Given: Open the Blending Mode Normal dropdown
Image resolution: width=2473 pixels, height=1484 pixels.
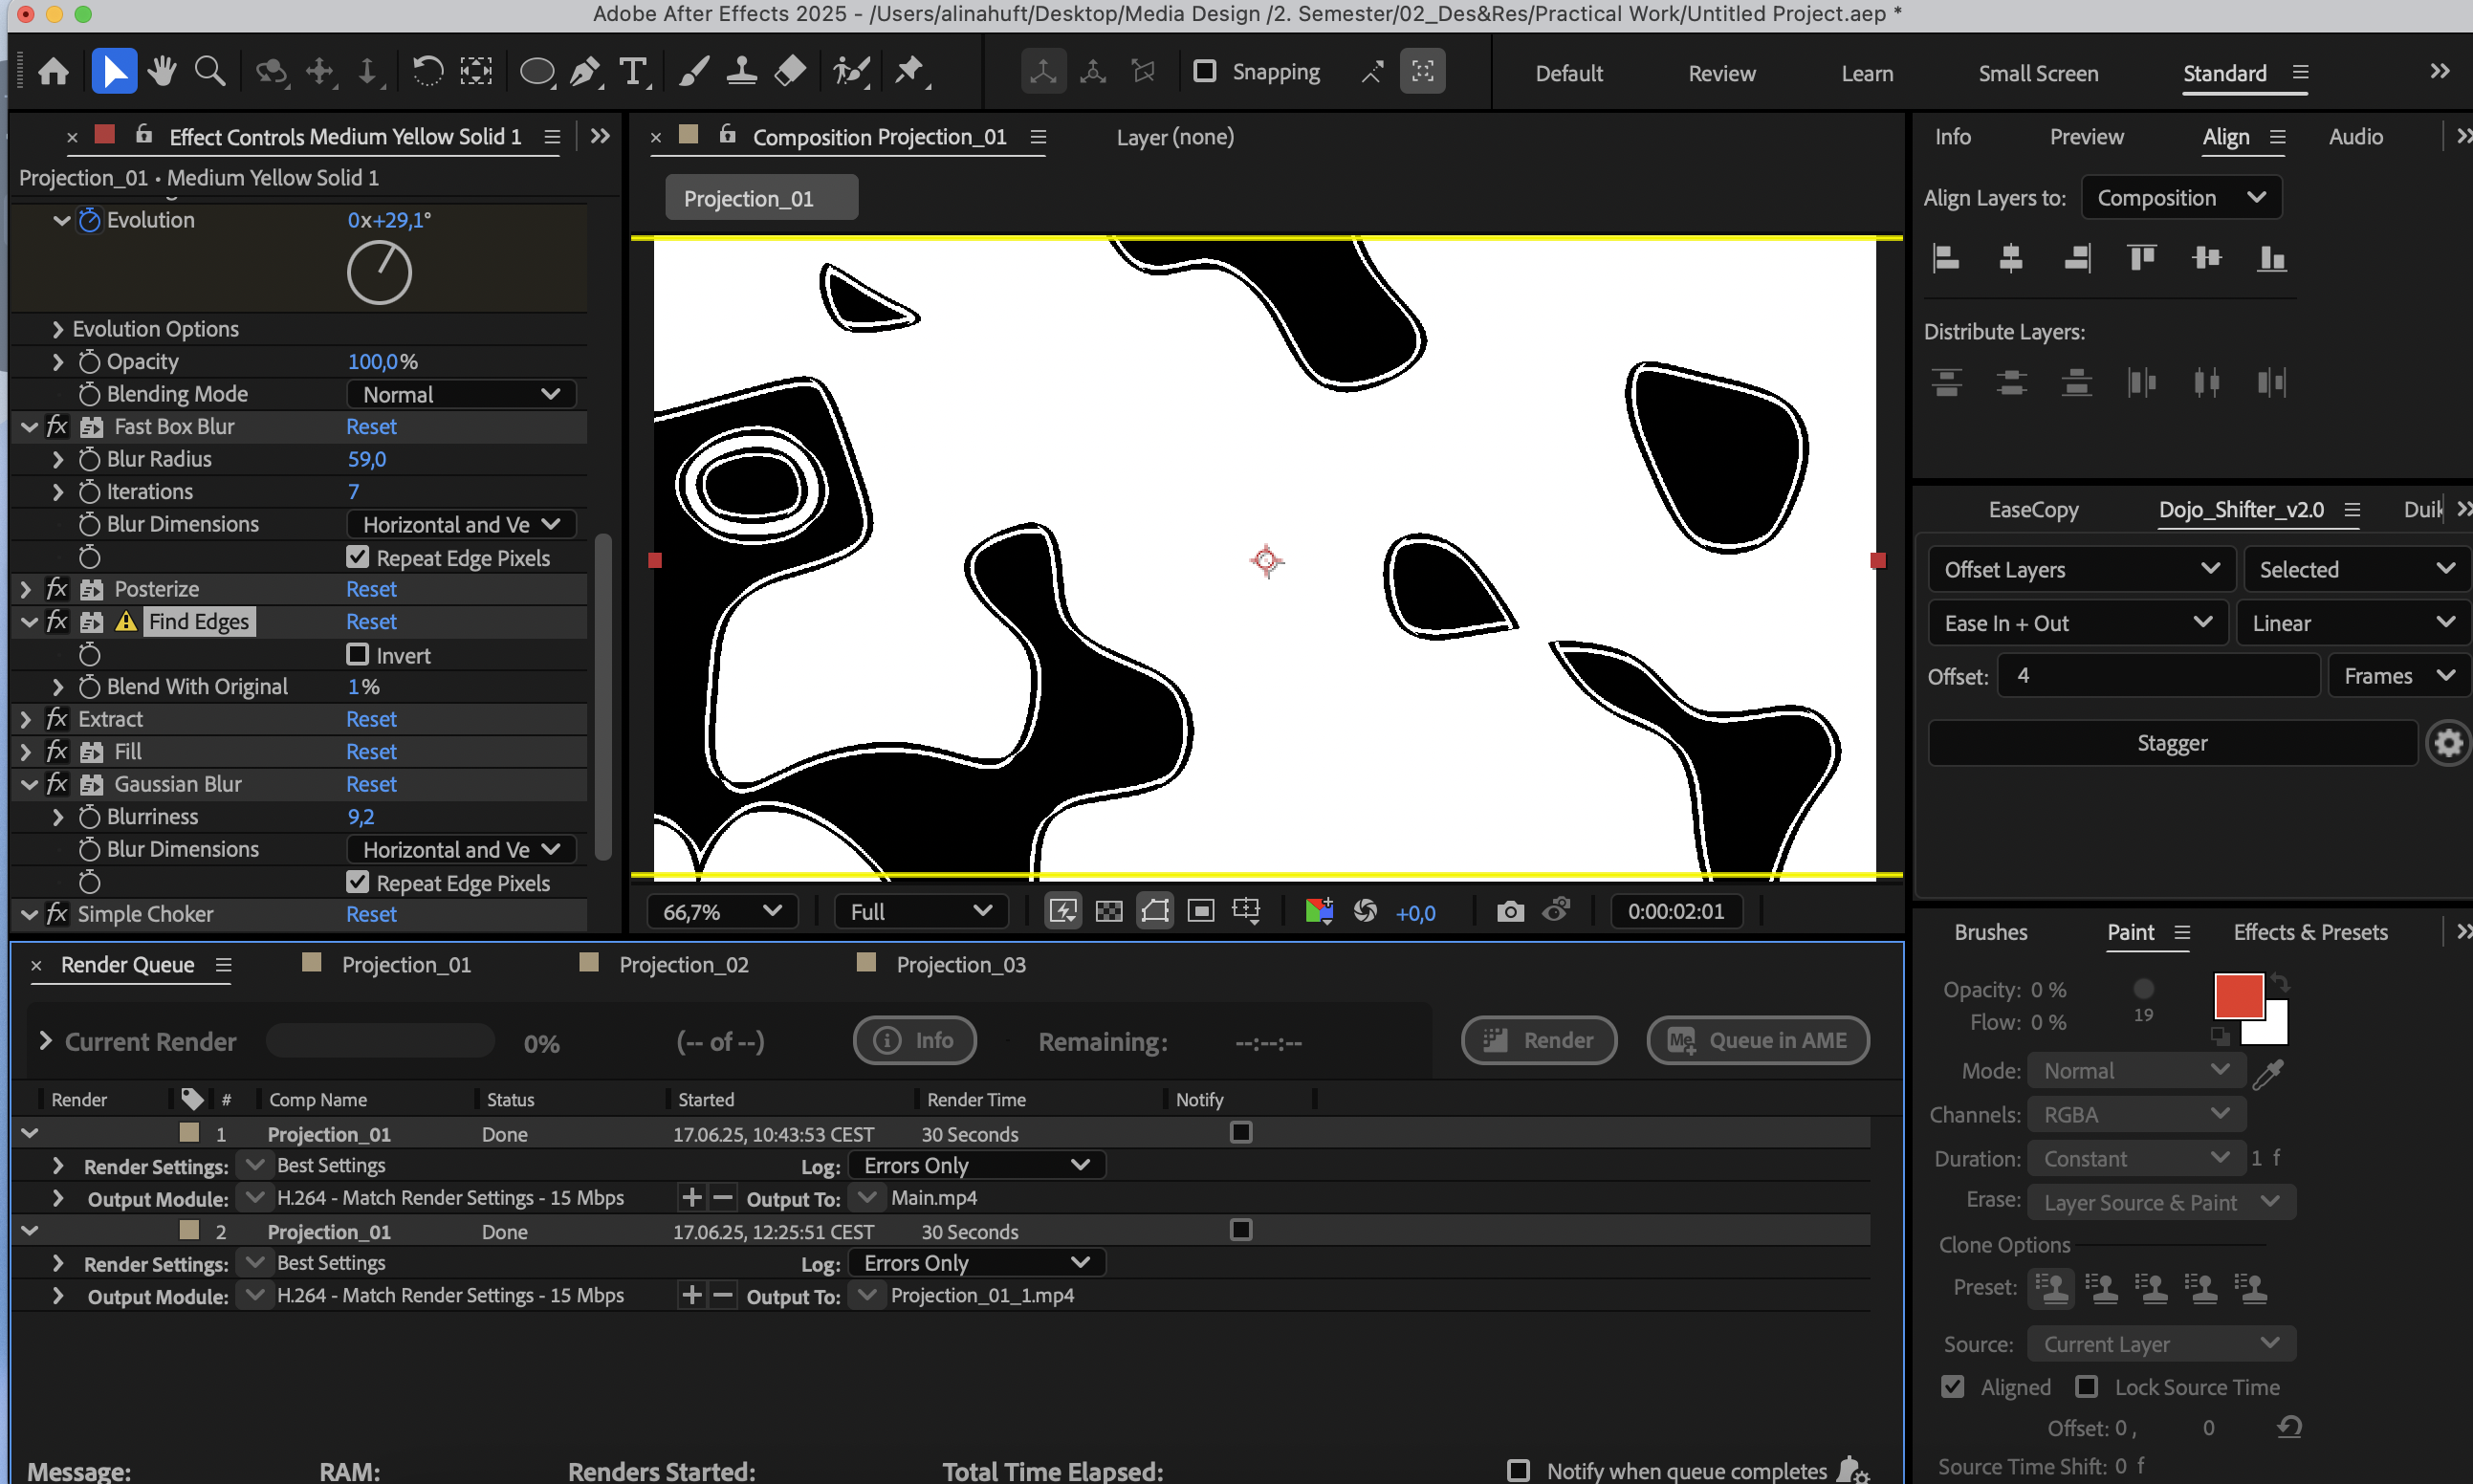Looking at the screenshot, I should click(x=461, y=394).
